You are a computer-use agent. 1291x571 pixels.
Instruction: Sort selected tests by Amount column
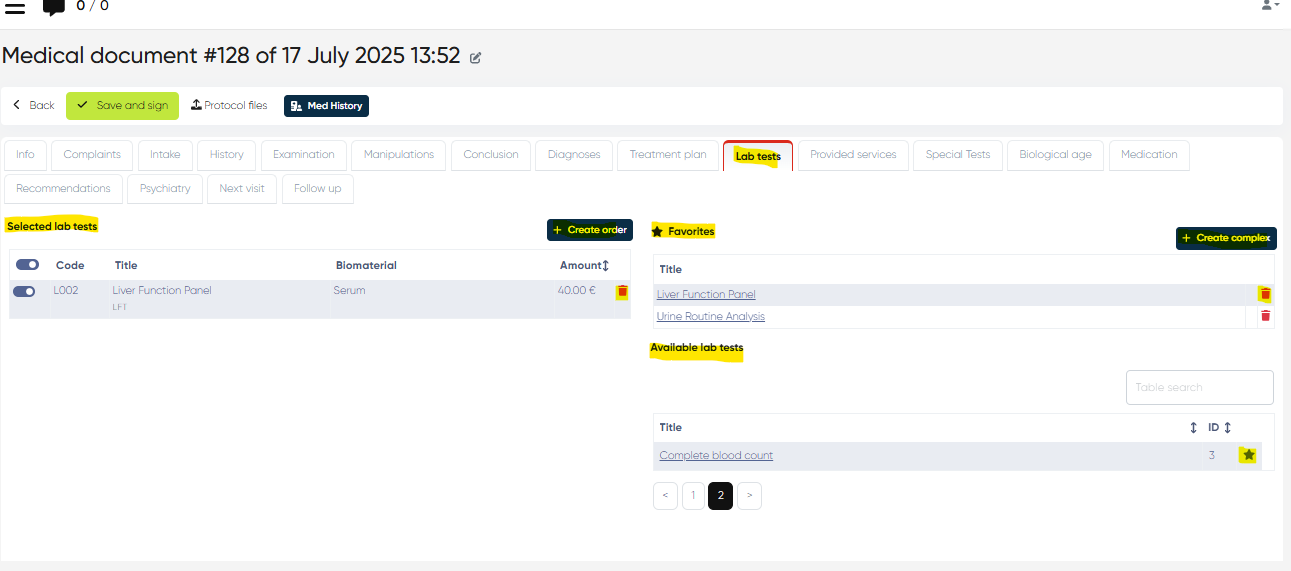(x=605, y=266)
